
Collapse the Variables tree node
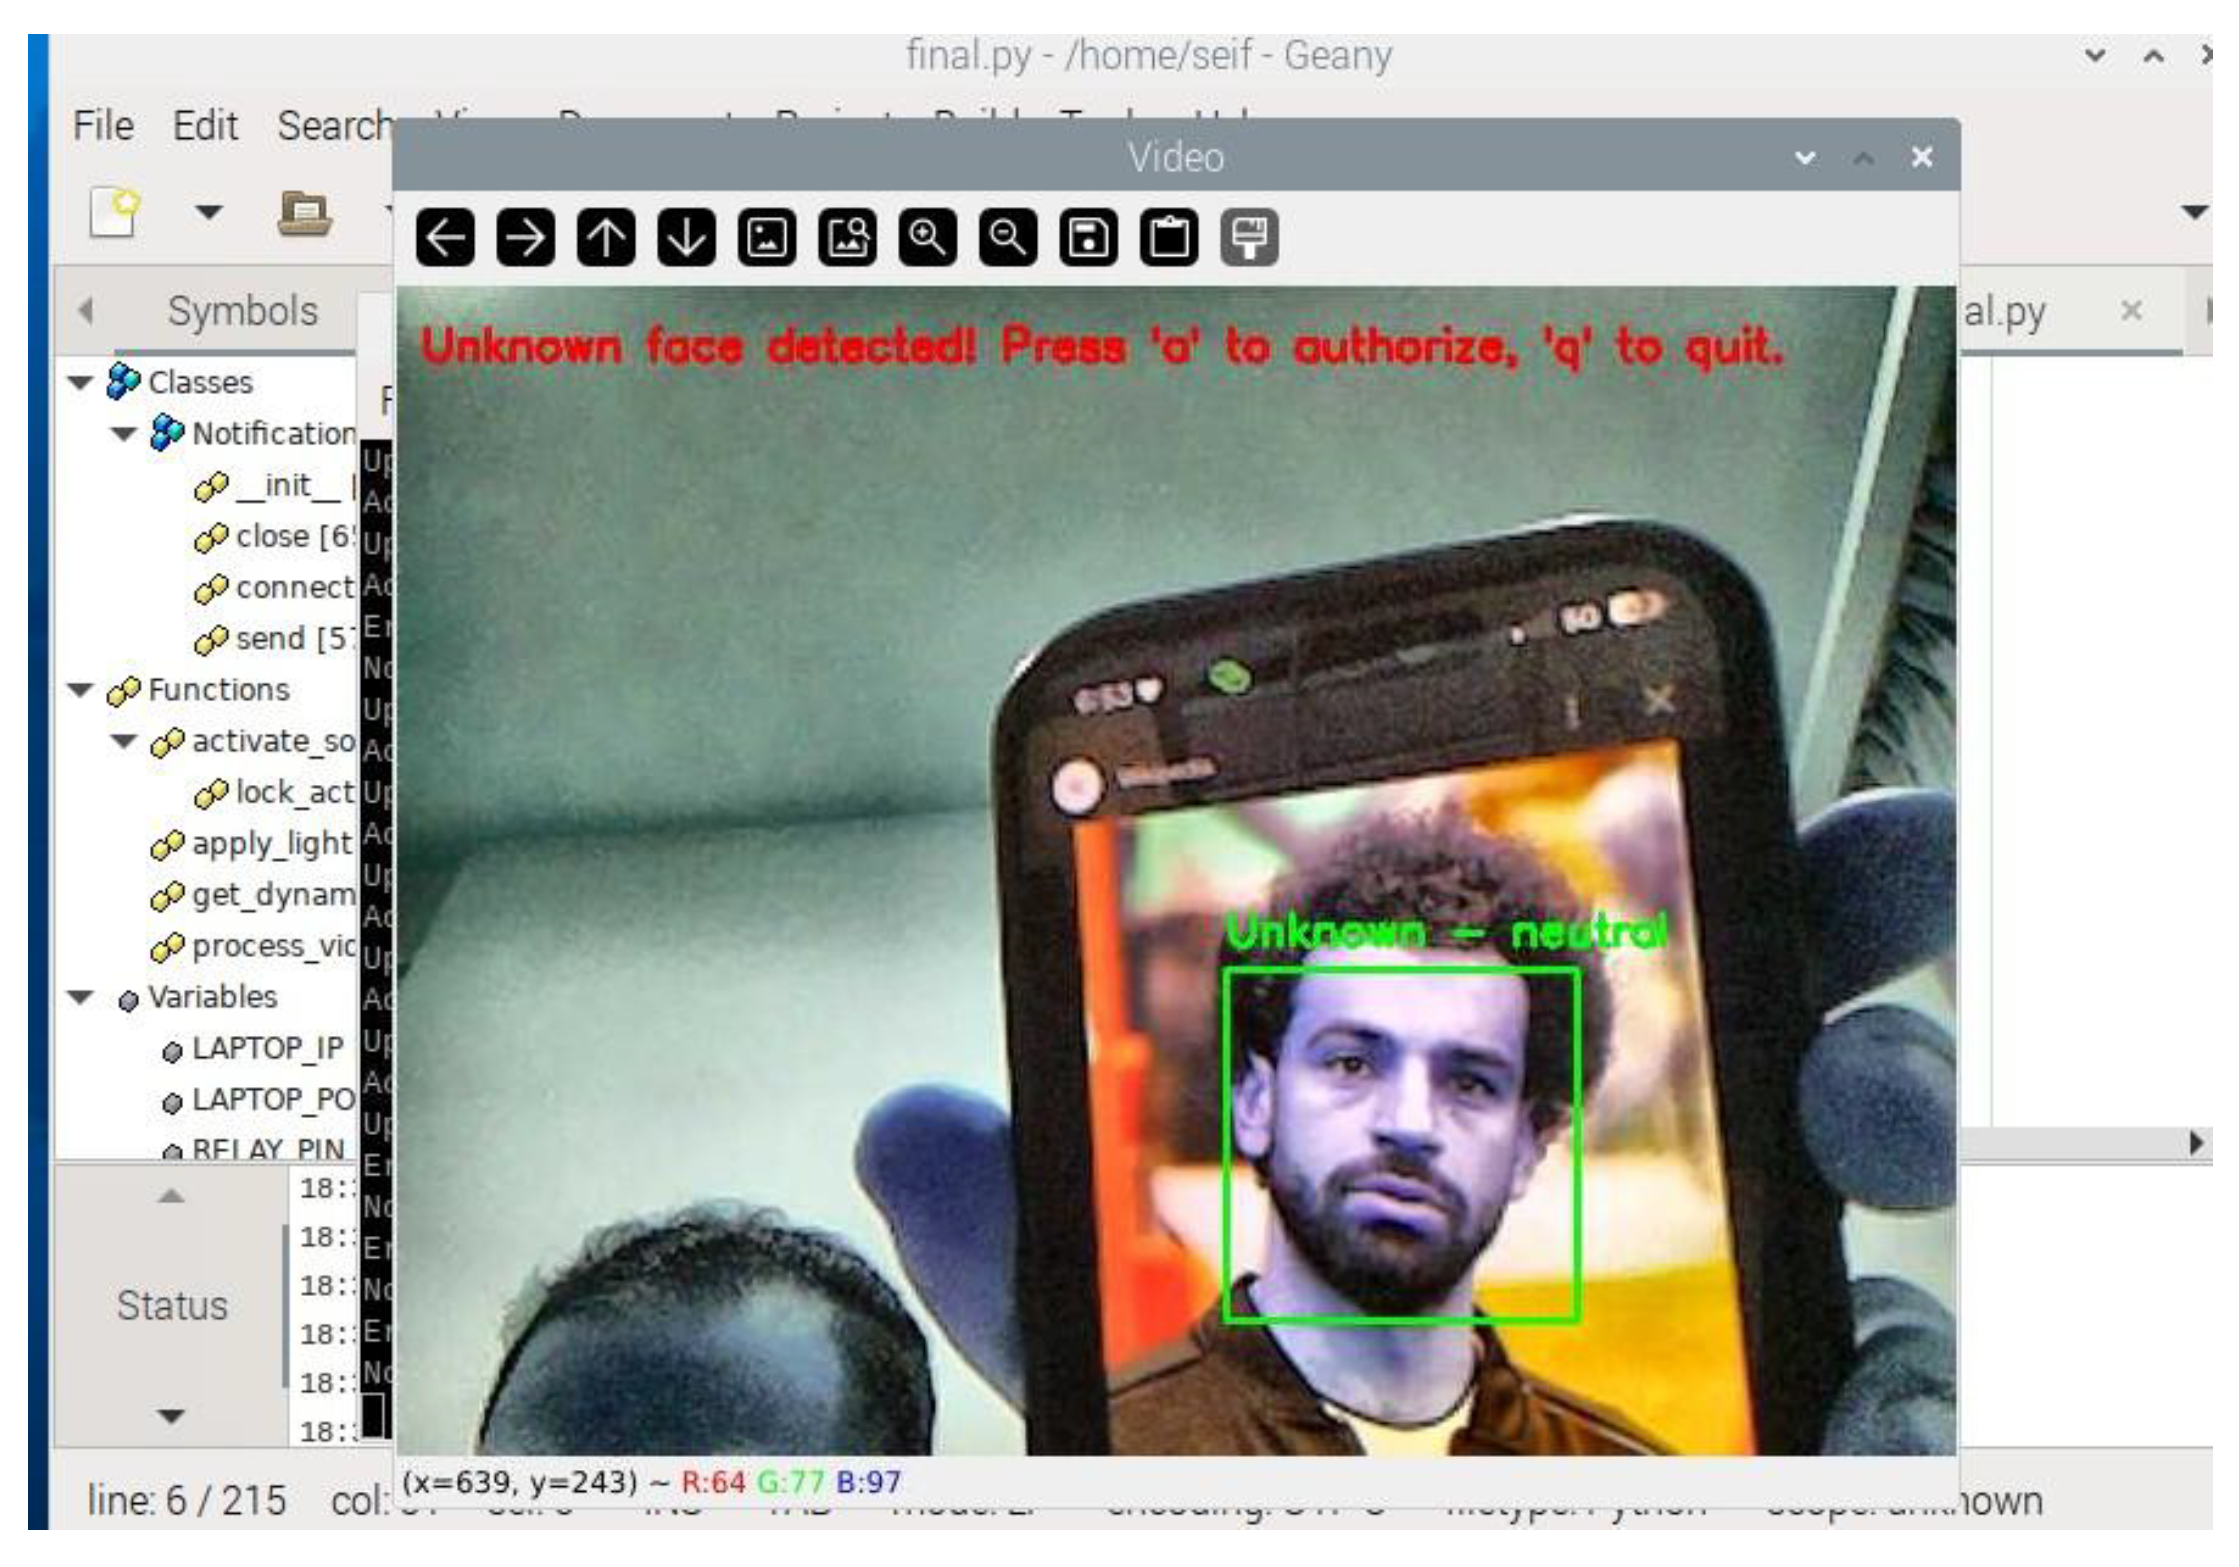[x=81, y=997]
